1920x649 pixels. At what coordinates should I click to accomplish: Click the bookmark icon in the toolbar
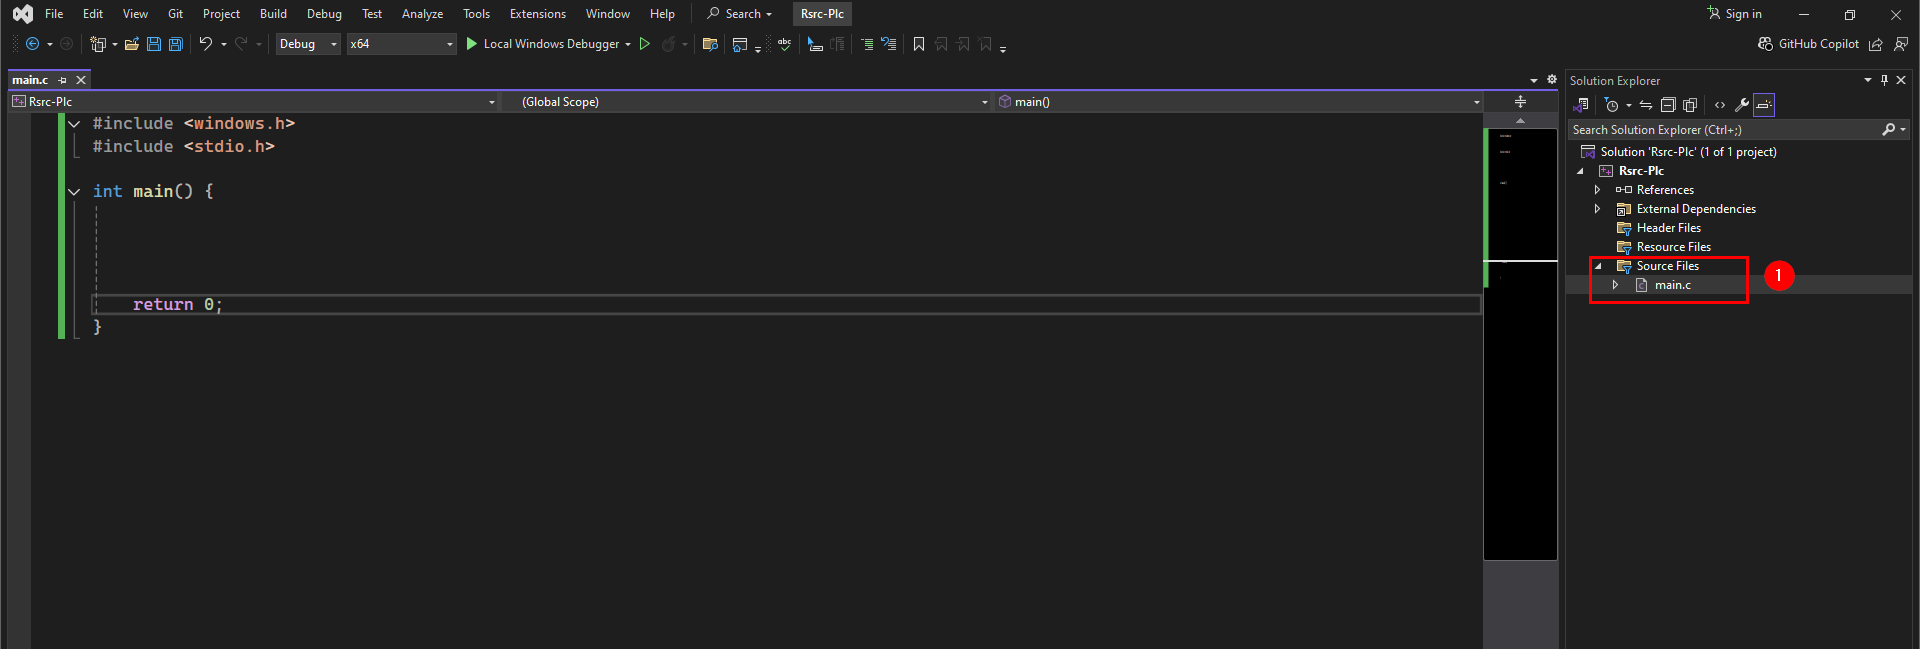coord(919,44)
